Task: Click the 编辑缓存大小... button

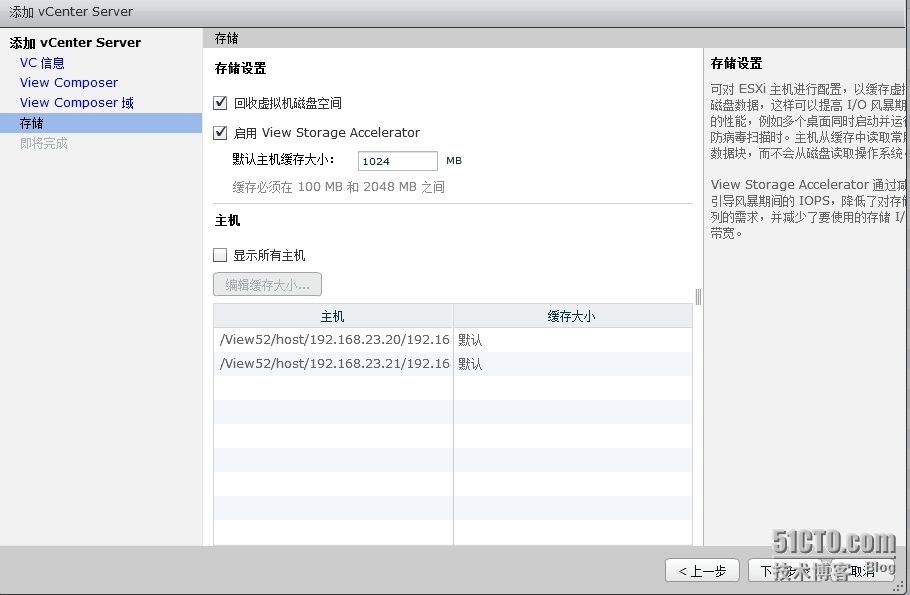Action: click(x=267, y=284)
